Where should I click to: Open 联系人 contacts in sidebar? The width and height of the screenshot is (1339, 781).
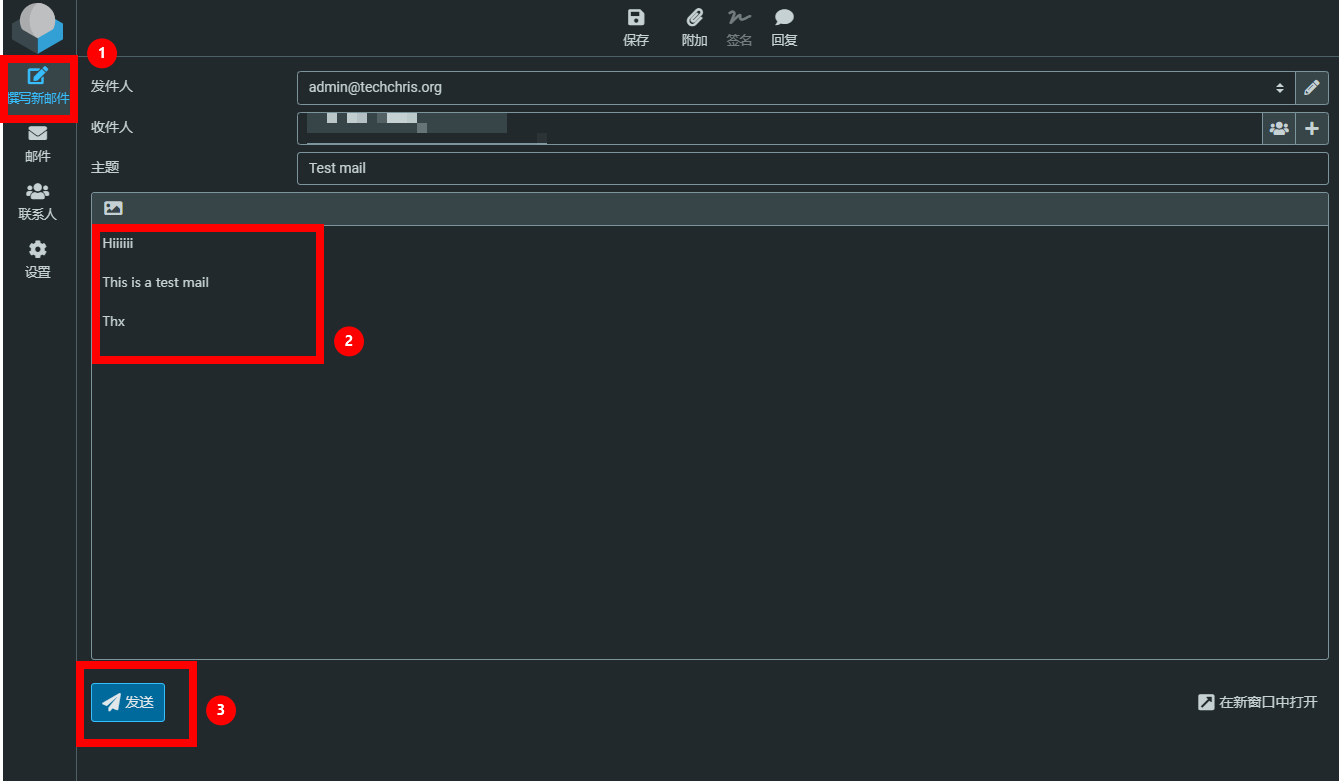pyautogui.click(x=38, y=202)
